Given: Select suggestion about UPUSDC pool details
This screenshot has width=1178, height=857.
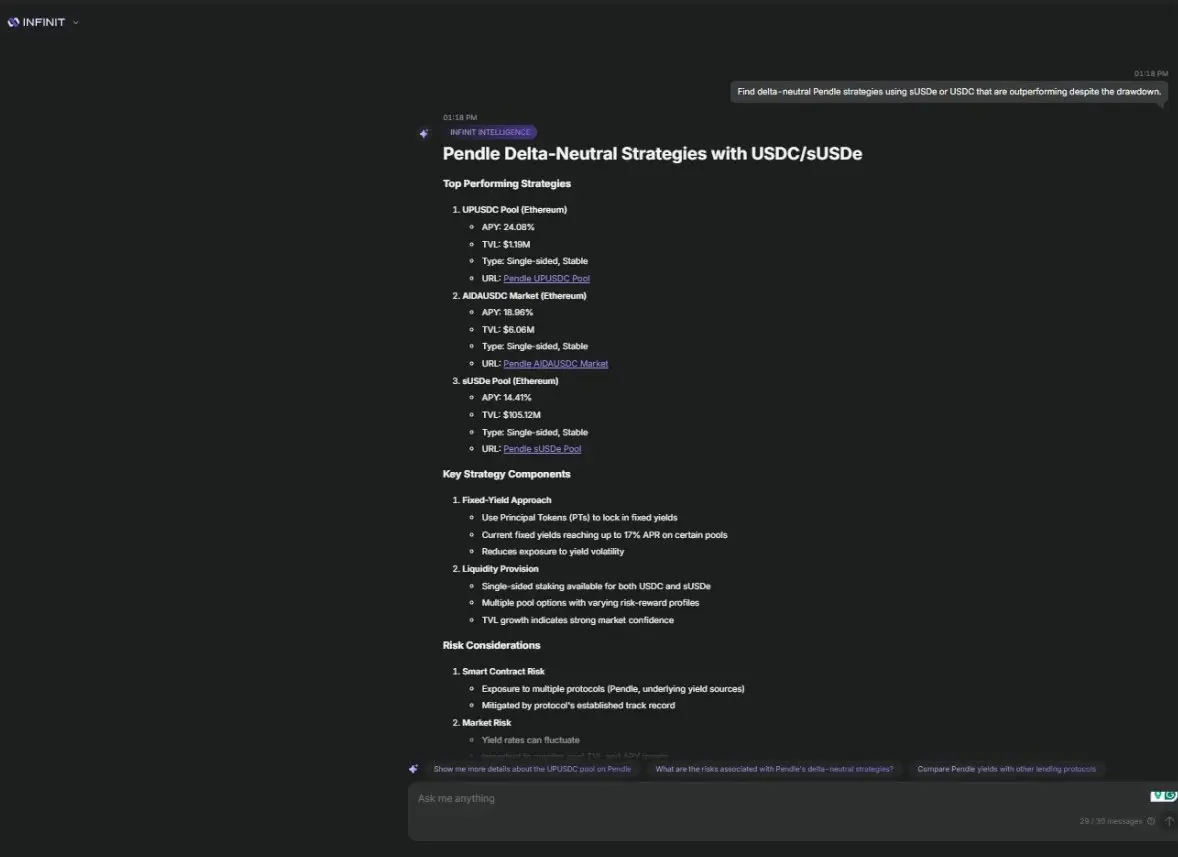Looking at the screenshot, I should point(532,769).
